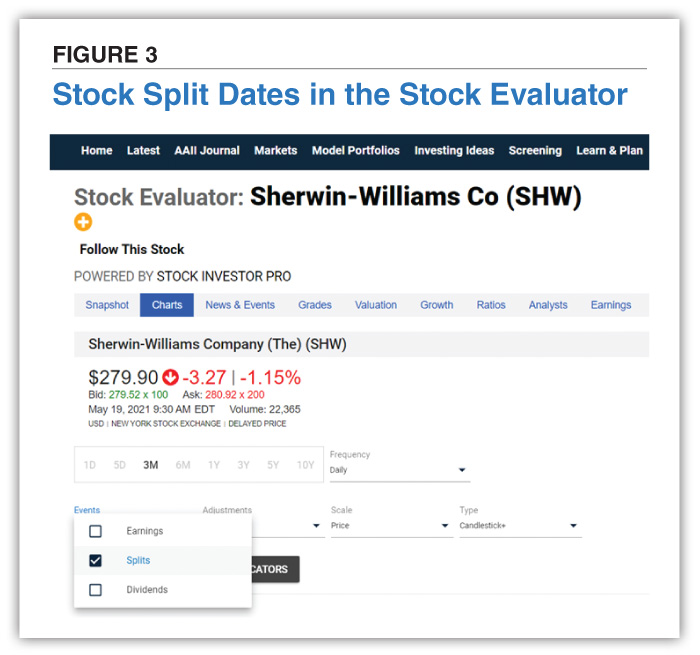Enable the Dividends events checkbox

point(96,590)
